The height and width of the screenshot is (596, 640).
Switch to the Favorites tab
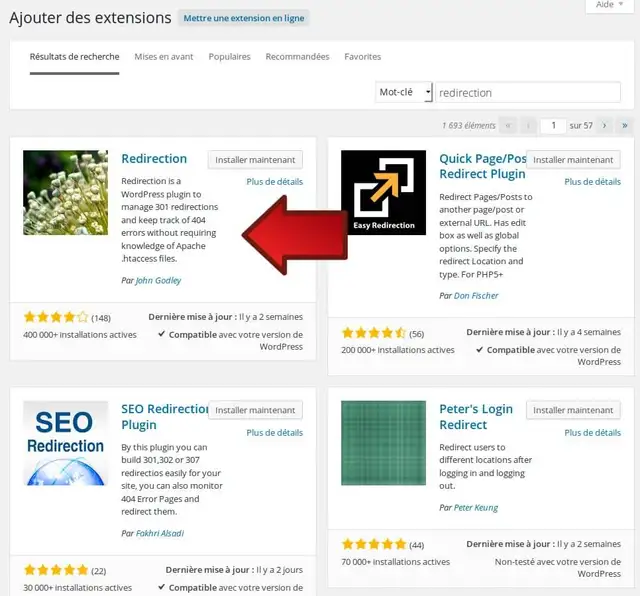(362, 57)
